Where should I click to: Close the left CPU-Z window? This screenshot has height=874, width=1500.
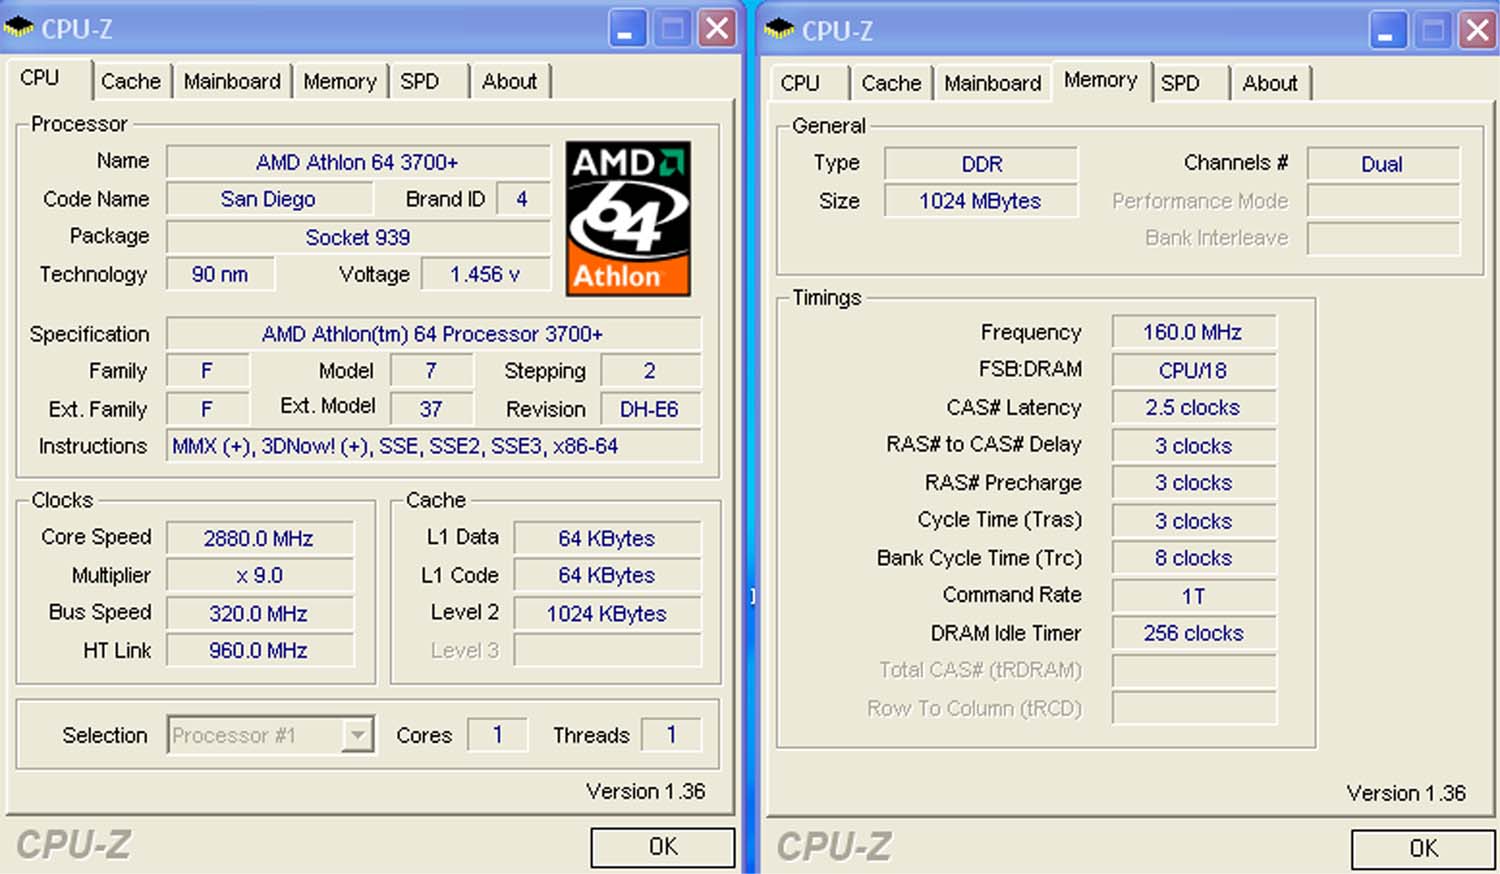pyautogui.click(x=717, y=29)
